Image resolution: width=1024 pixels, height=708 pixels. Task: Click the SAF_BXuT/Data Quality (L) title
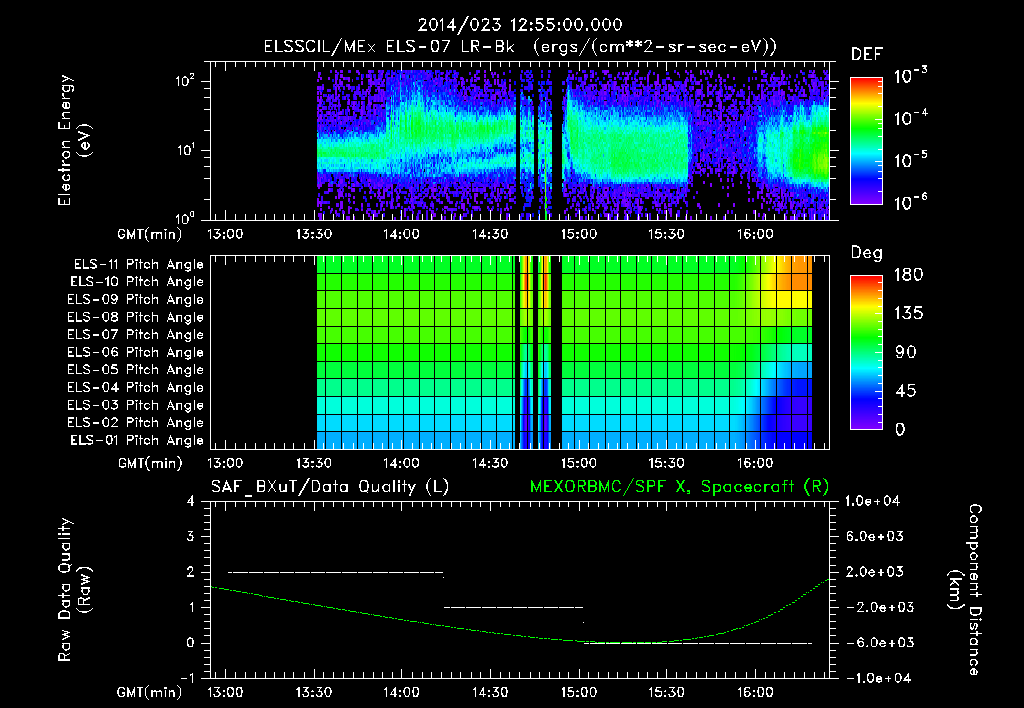330,487
